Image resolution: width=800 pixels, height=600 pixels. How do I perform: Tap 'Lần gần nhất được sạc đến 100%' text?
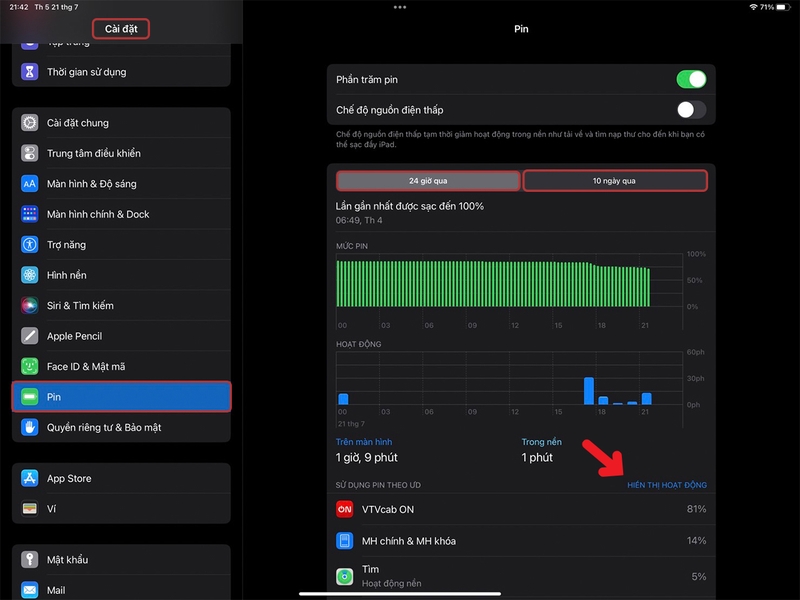coord(410,206)
